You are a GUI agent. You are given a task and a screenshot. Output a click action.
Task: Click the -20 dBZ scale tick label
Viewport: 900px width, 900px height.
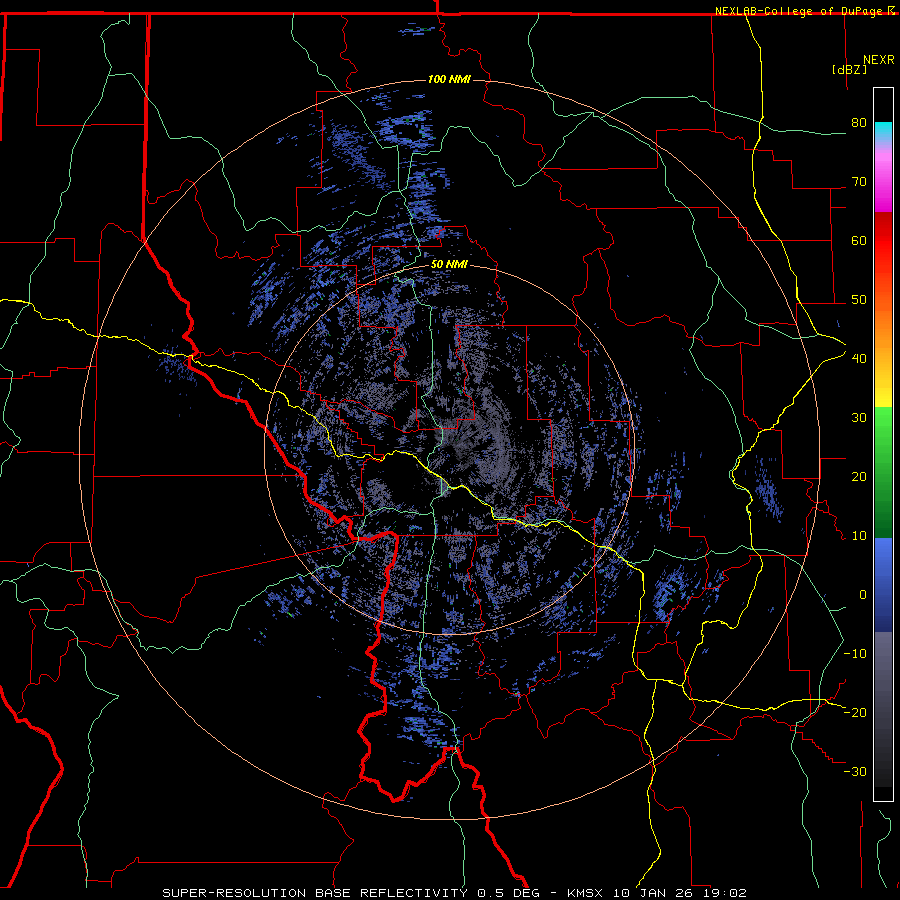855,712
